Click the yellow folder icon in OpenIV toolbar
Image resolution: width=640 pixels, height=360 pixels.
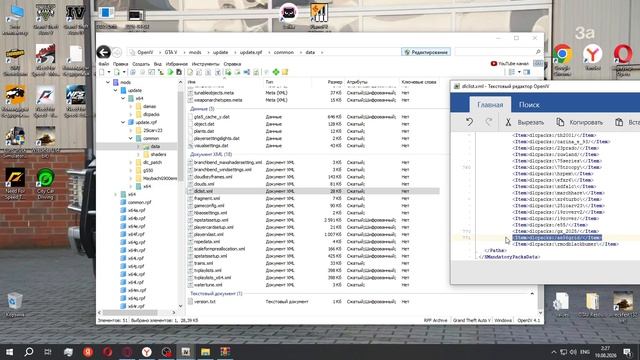[285, 72]
